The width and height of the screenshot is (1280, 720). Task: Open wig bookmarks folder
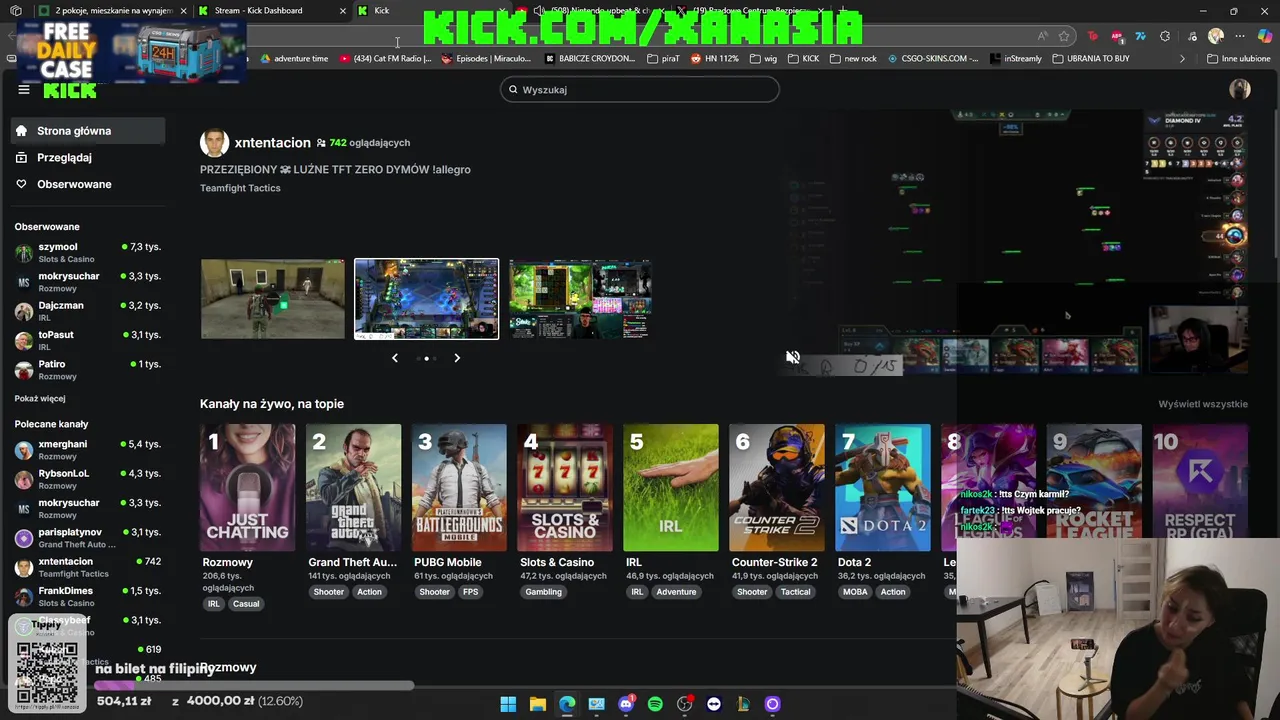(x=763, y=58)
